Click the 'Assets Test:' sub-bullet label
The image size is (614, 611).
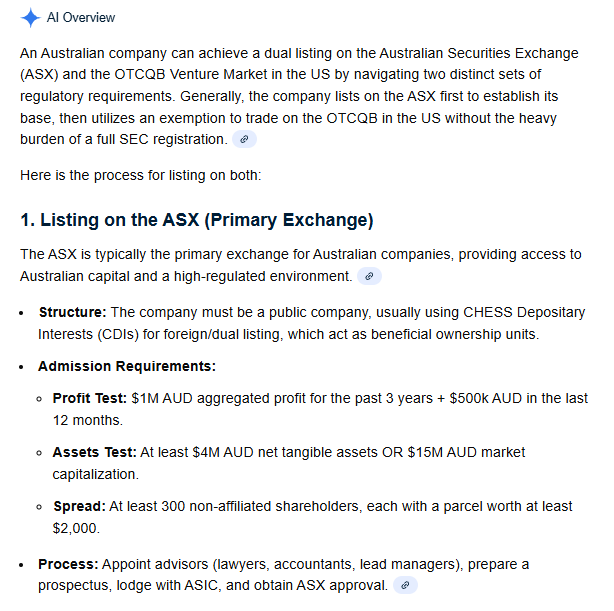point(94,452)
